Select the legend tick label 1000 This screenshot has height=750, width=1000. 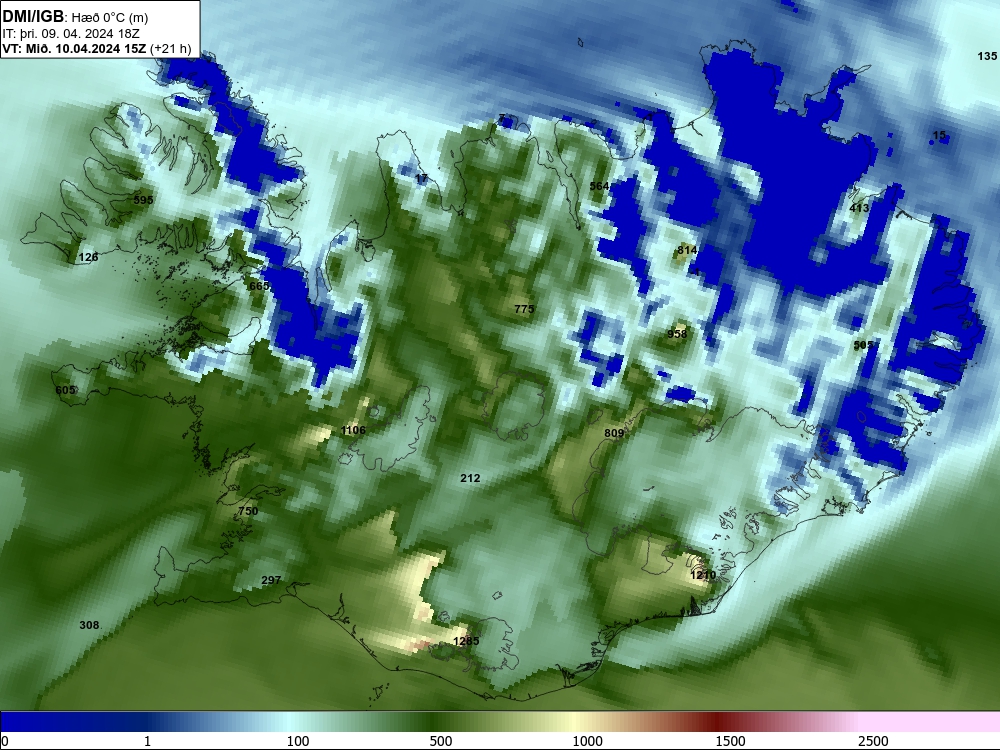click(x=587, y=741)
